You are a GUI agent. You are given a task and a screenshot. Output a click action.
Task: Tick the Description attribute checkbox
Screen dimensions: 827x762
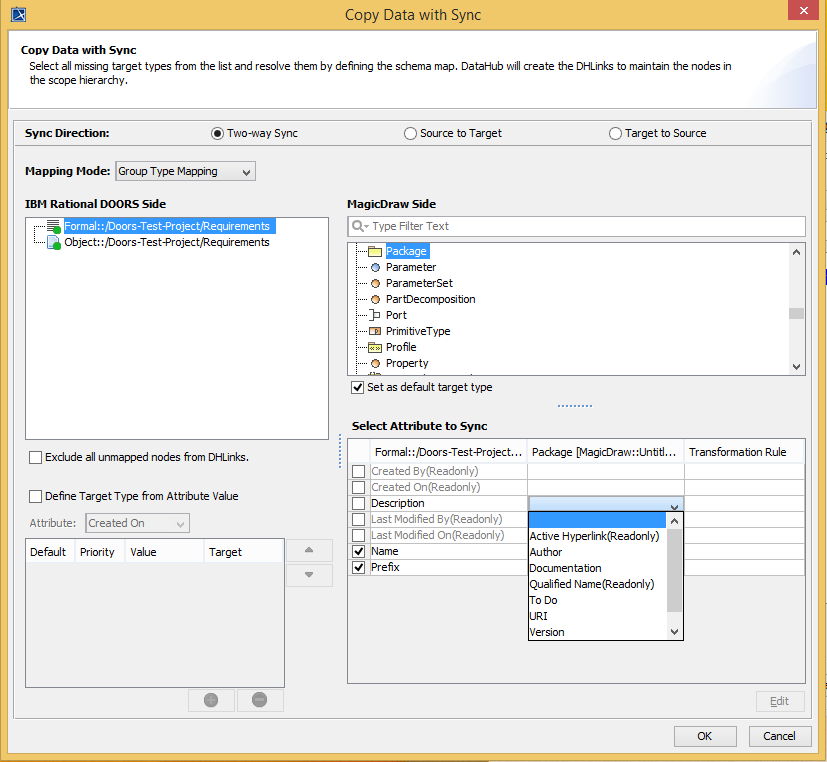coord(358,503)
